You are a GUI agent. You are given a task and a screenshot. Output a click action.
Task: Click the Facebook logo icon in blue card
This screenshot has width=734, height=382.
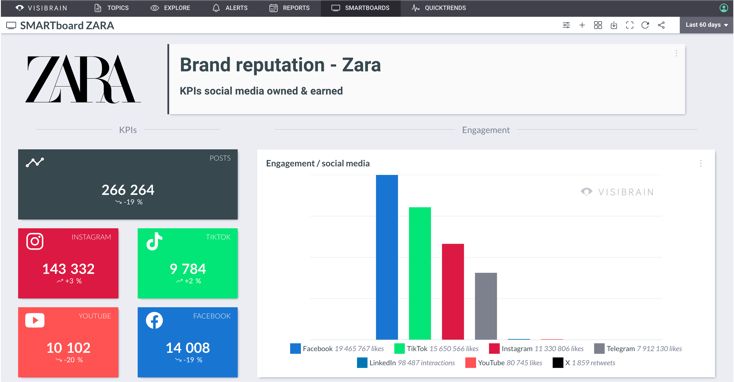point(154,320)
